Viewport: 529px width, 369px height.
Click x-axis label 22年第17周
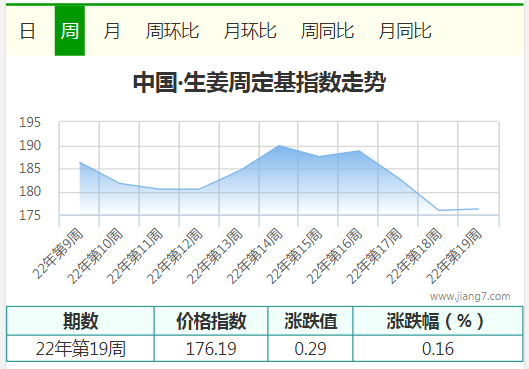click(374, 256)
